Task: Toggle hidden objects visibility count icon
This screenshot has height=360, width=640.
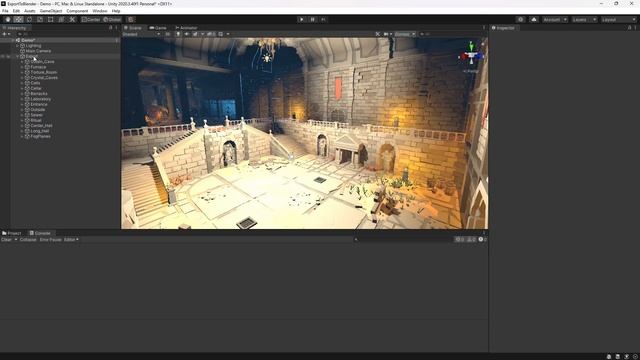Action: tap(211, 34)
